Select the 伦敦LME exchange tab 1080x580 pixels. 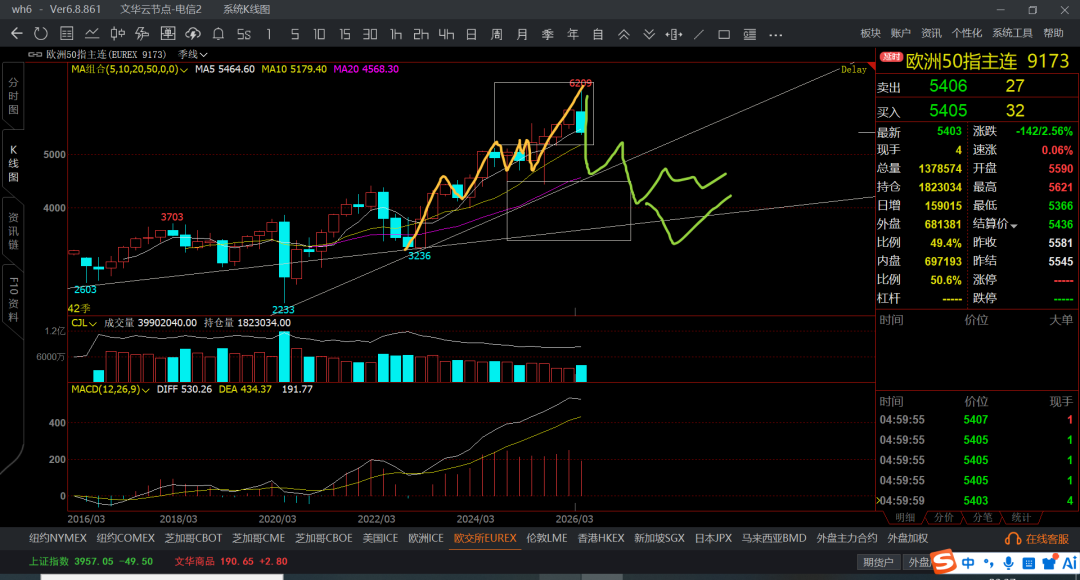pos(547,539)
